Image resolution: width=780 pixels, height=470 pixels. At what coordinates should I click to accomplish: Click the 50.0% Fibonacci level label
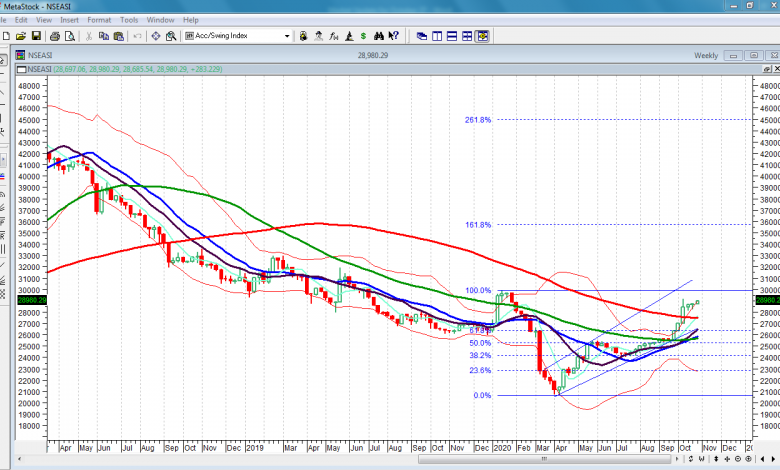480,343
